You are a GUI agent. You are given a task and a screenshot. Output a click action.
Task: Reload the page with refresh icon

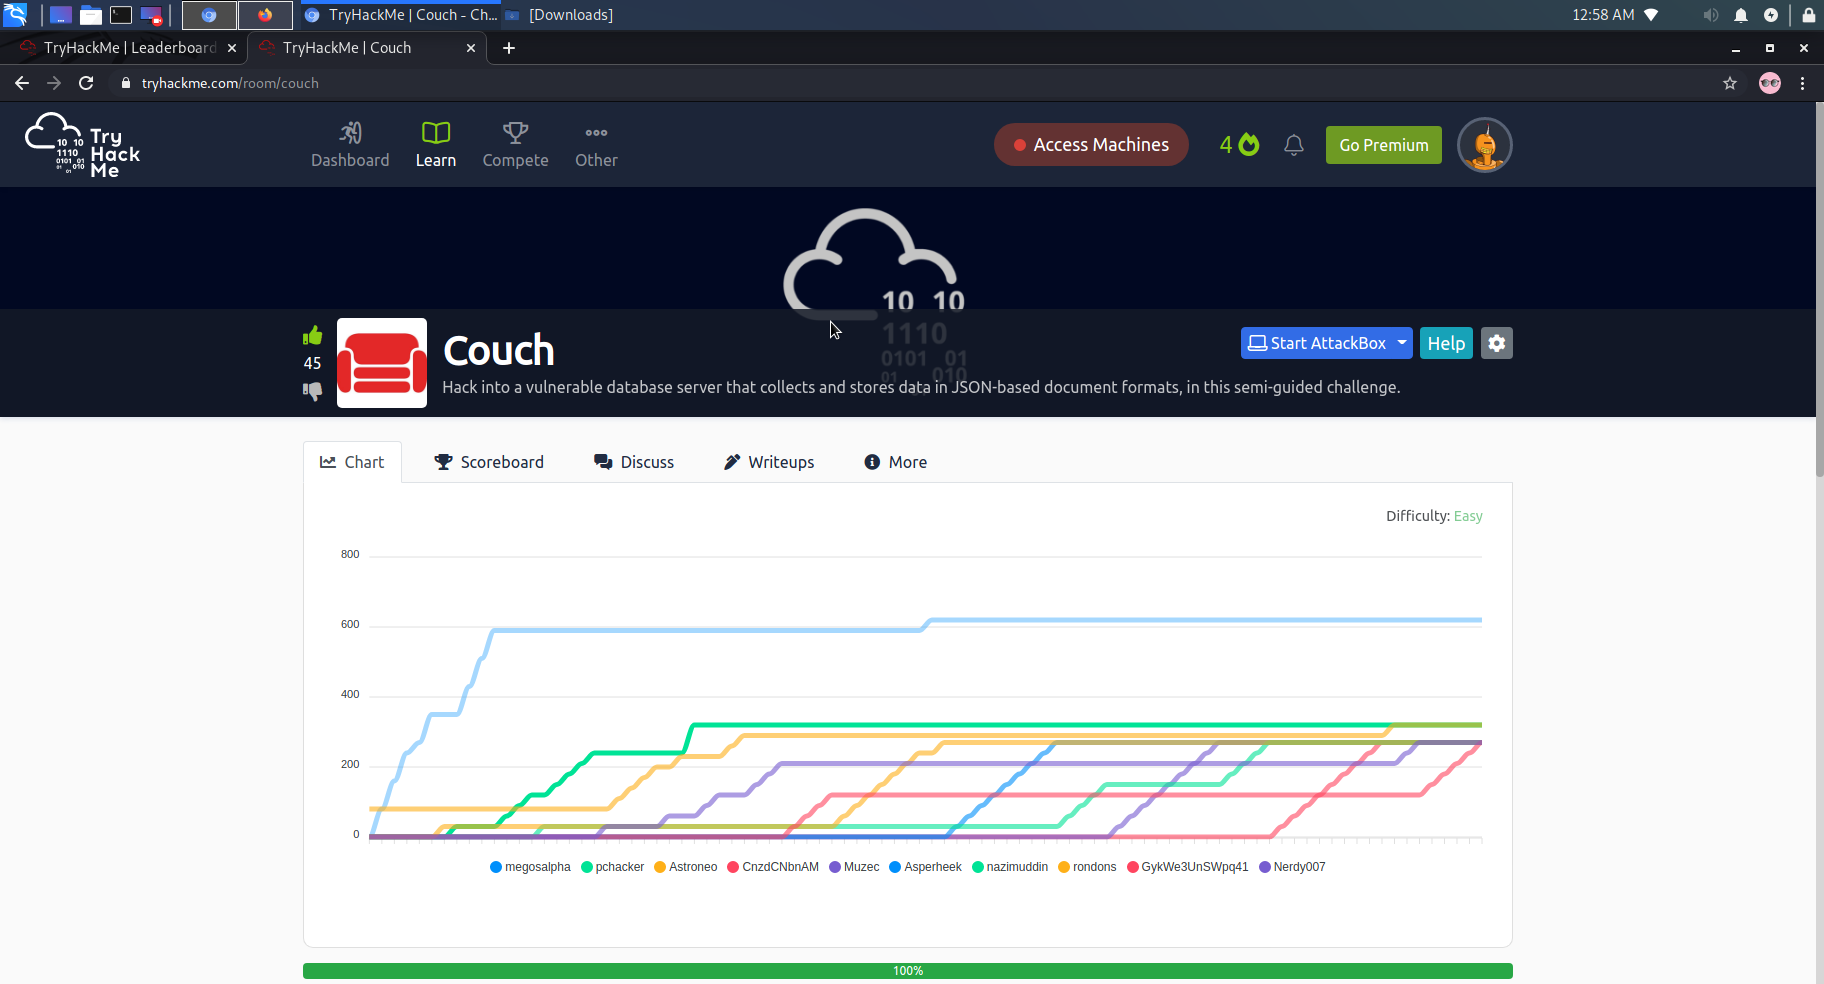click(86, 83)
